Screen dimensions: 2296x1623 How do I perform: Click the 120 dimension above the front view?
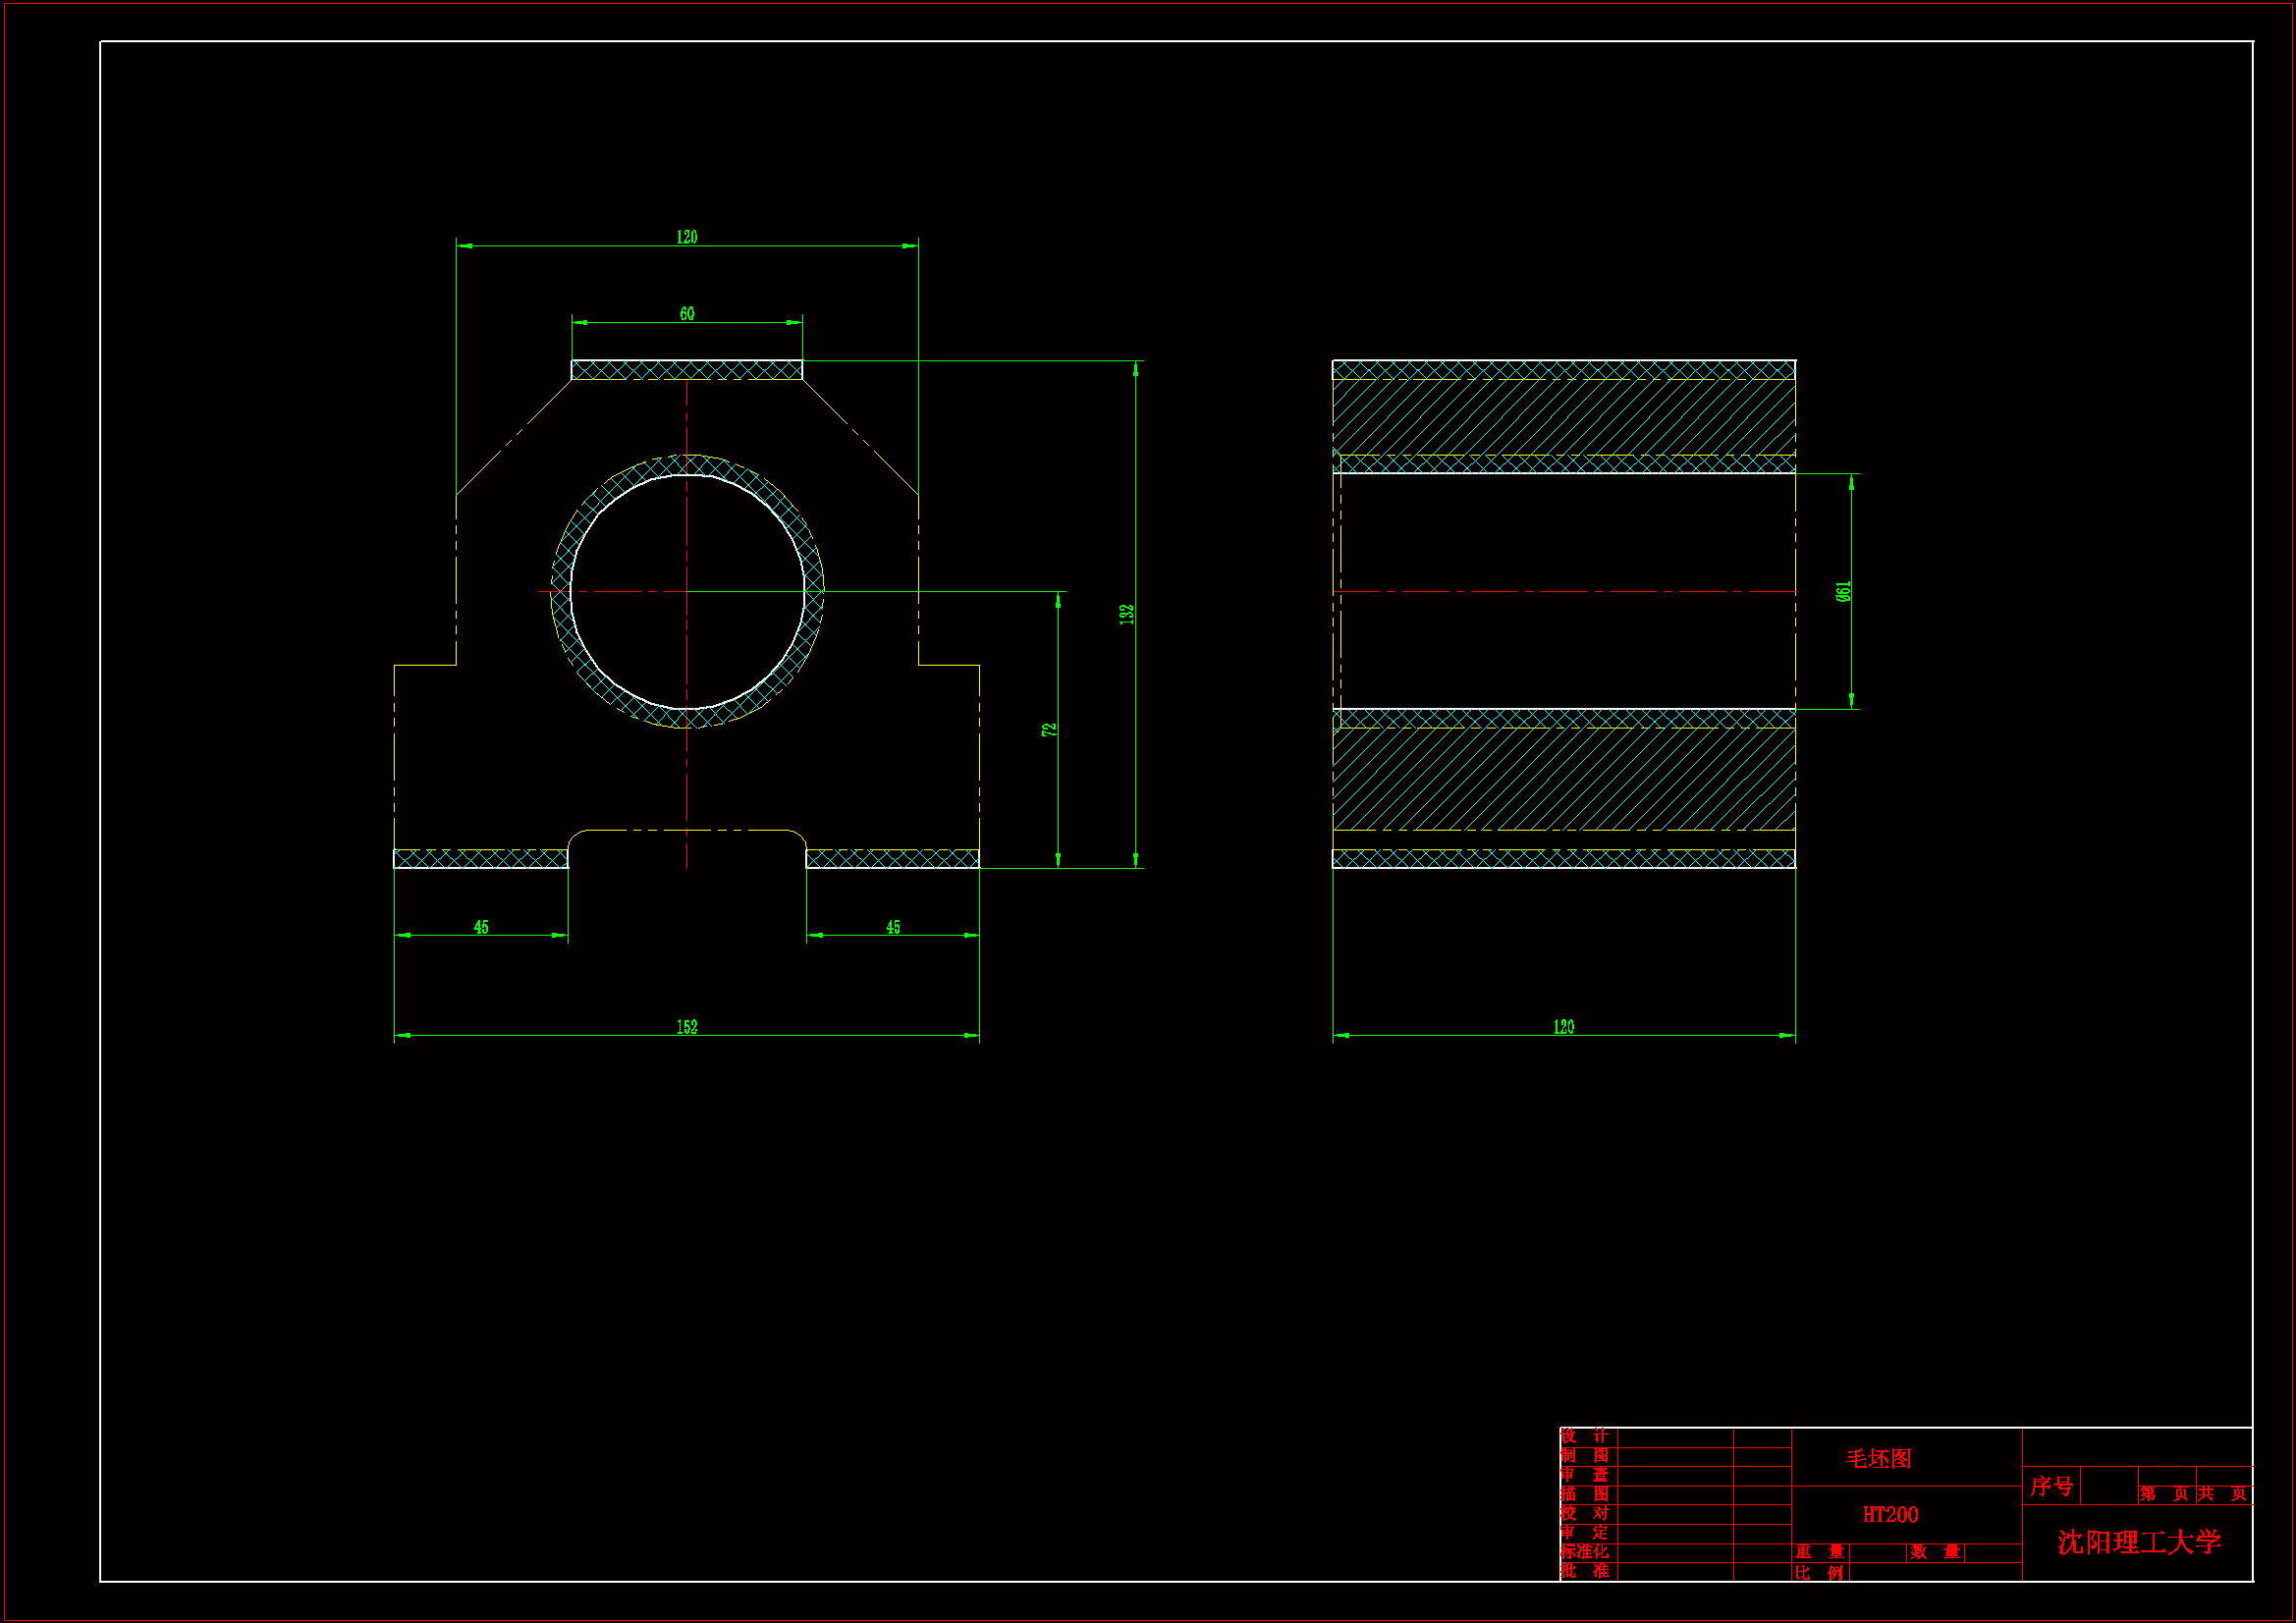click(686, 237)
